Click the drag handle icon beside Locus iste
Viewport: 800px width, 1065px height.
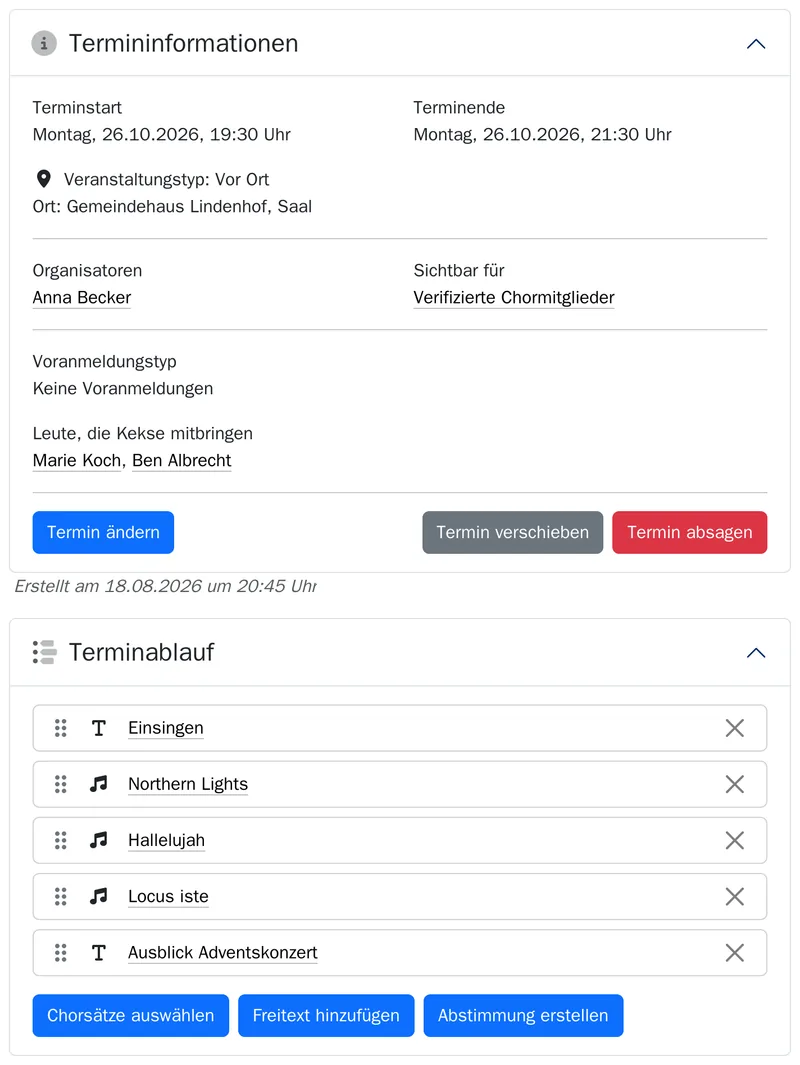(60, 897)
